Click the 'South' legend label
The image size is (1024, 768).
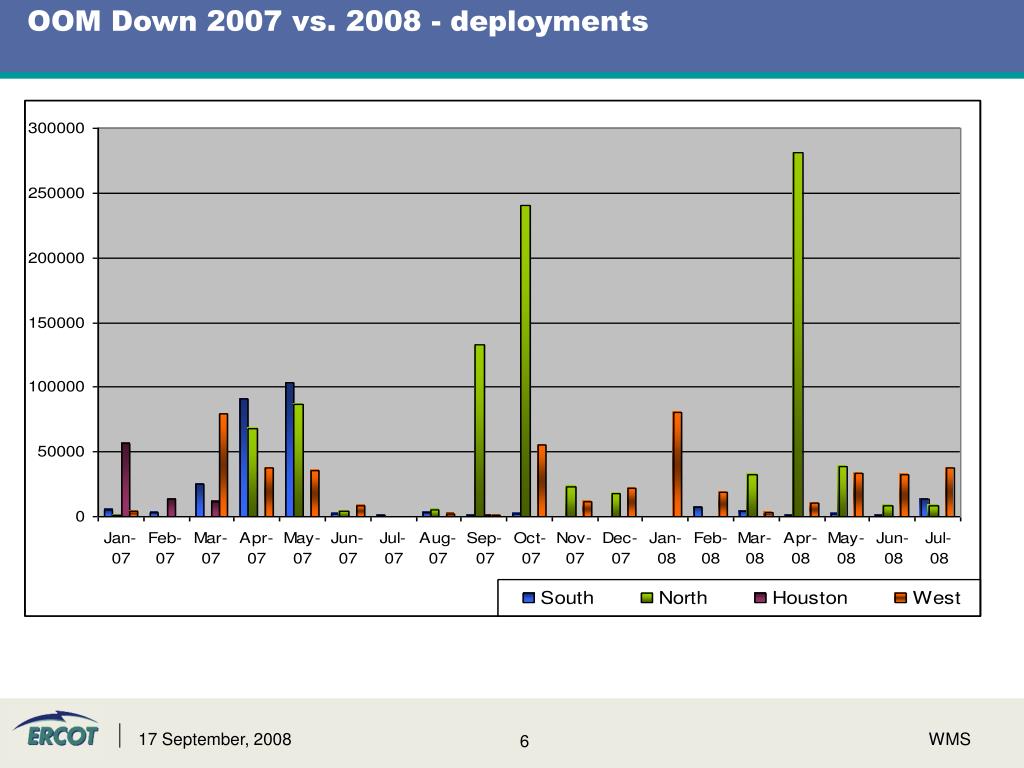tap(567, 598)
